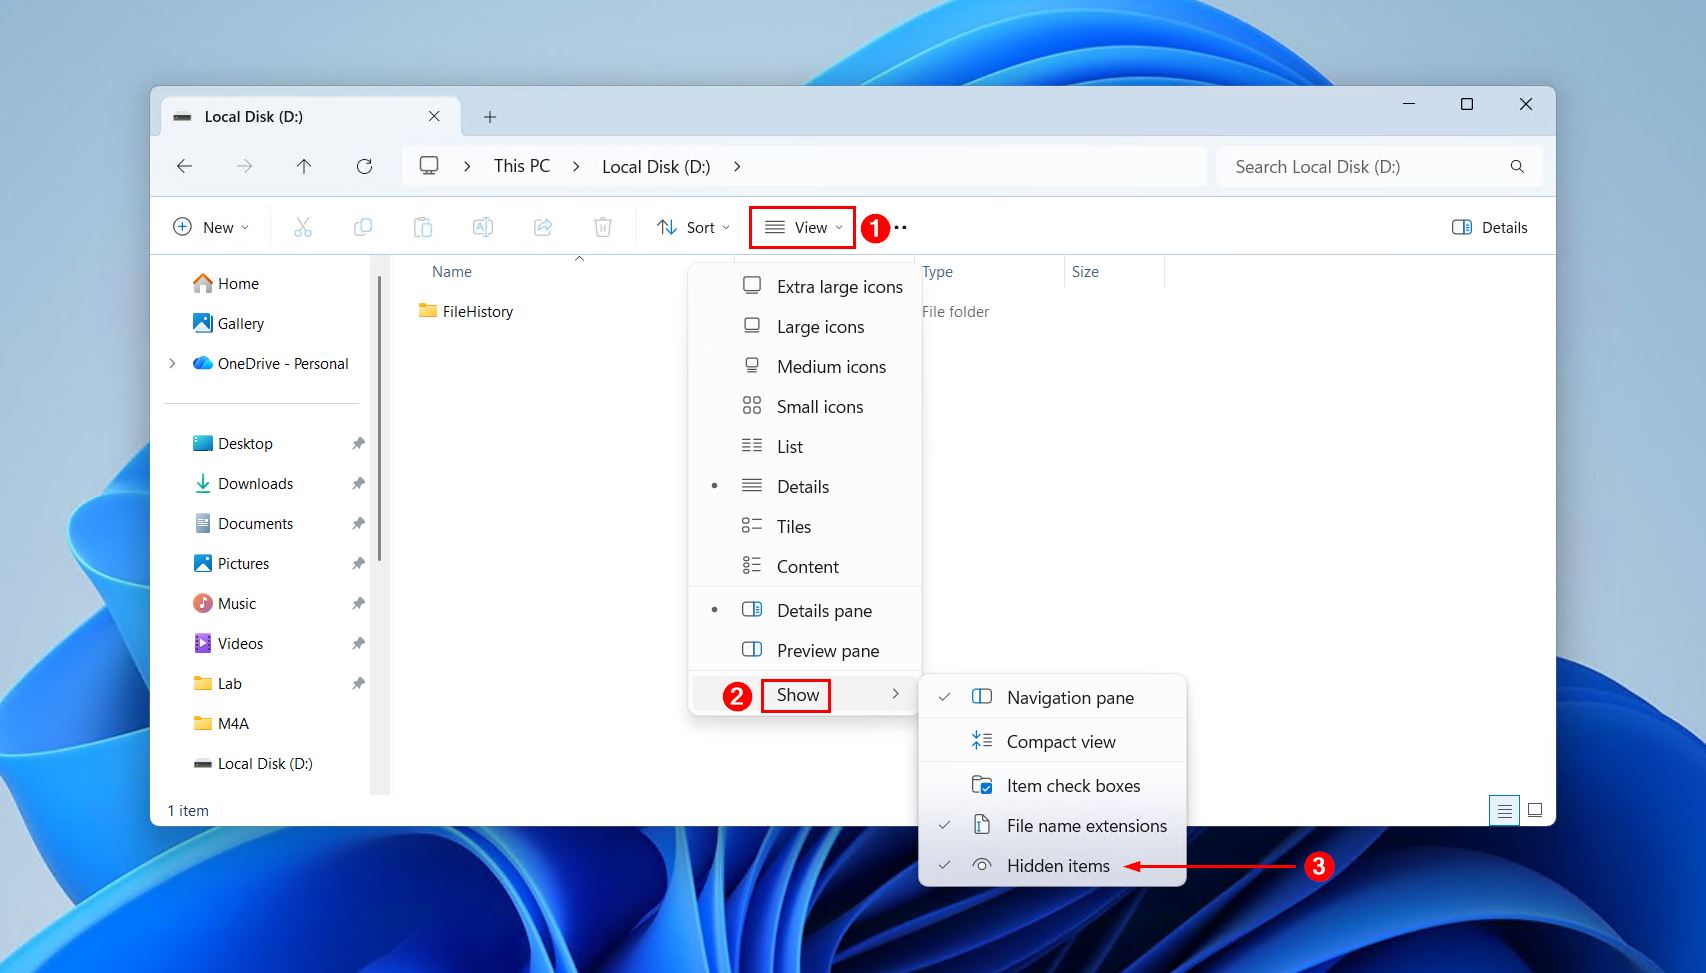Sort by the Name column header
This screenshot has width=1706, height=973.
point(452,271)
